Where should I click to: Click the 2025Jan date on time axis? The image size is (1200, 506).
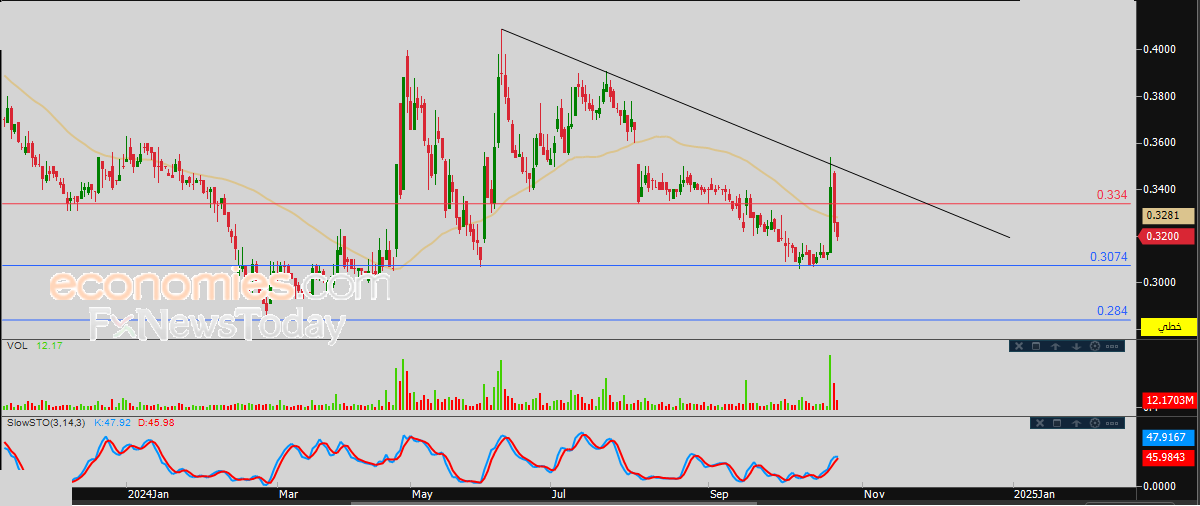[1033, 494]
